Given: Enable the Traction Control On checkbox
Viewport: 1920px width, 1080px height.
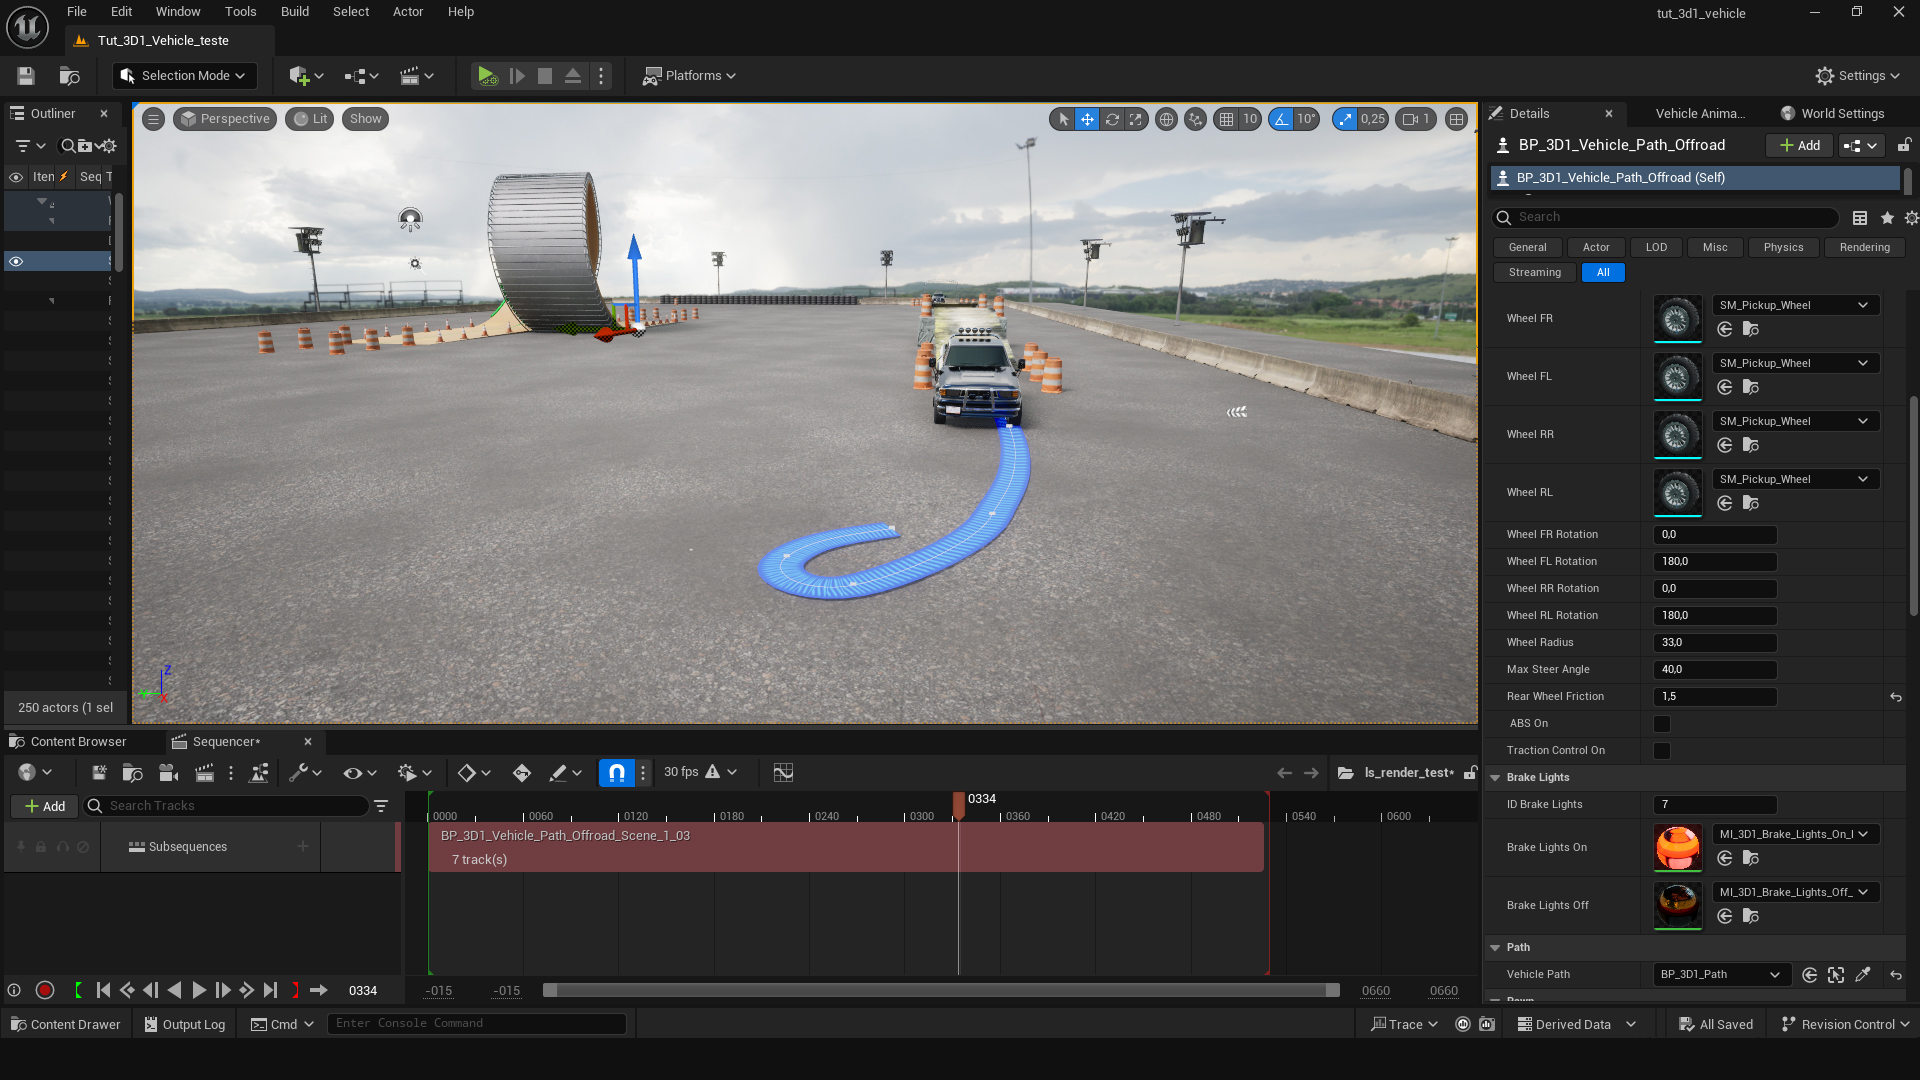Looking at the screenshot, I should click(1662, 751).
